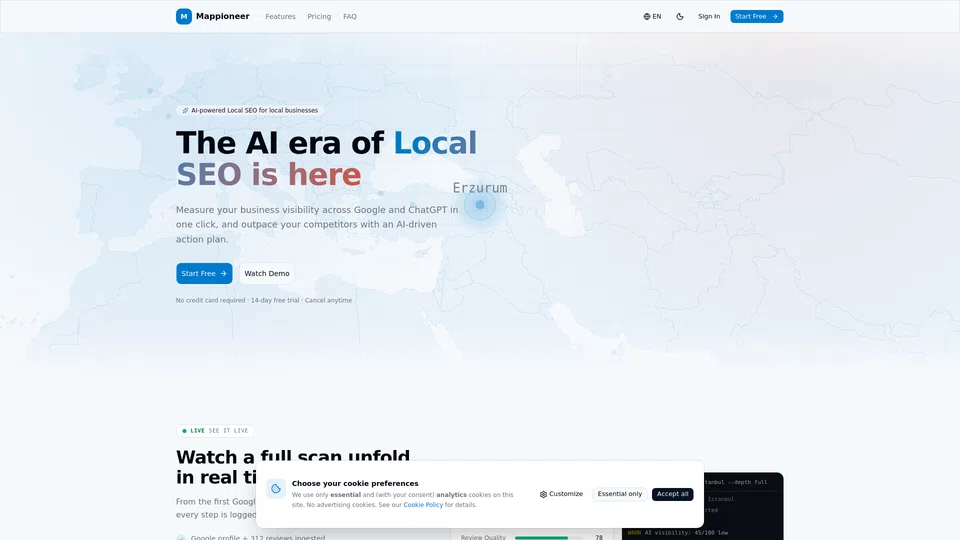Click the Erzurum map marker dot
The width and height of the screenshot is (960, 540).
point(480,205)
